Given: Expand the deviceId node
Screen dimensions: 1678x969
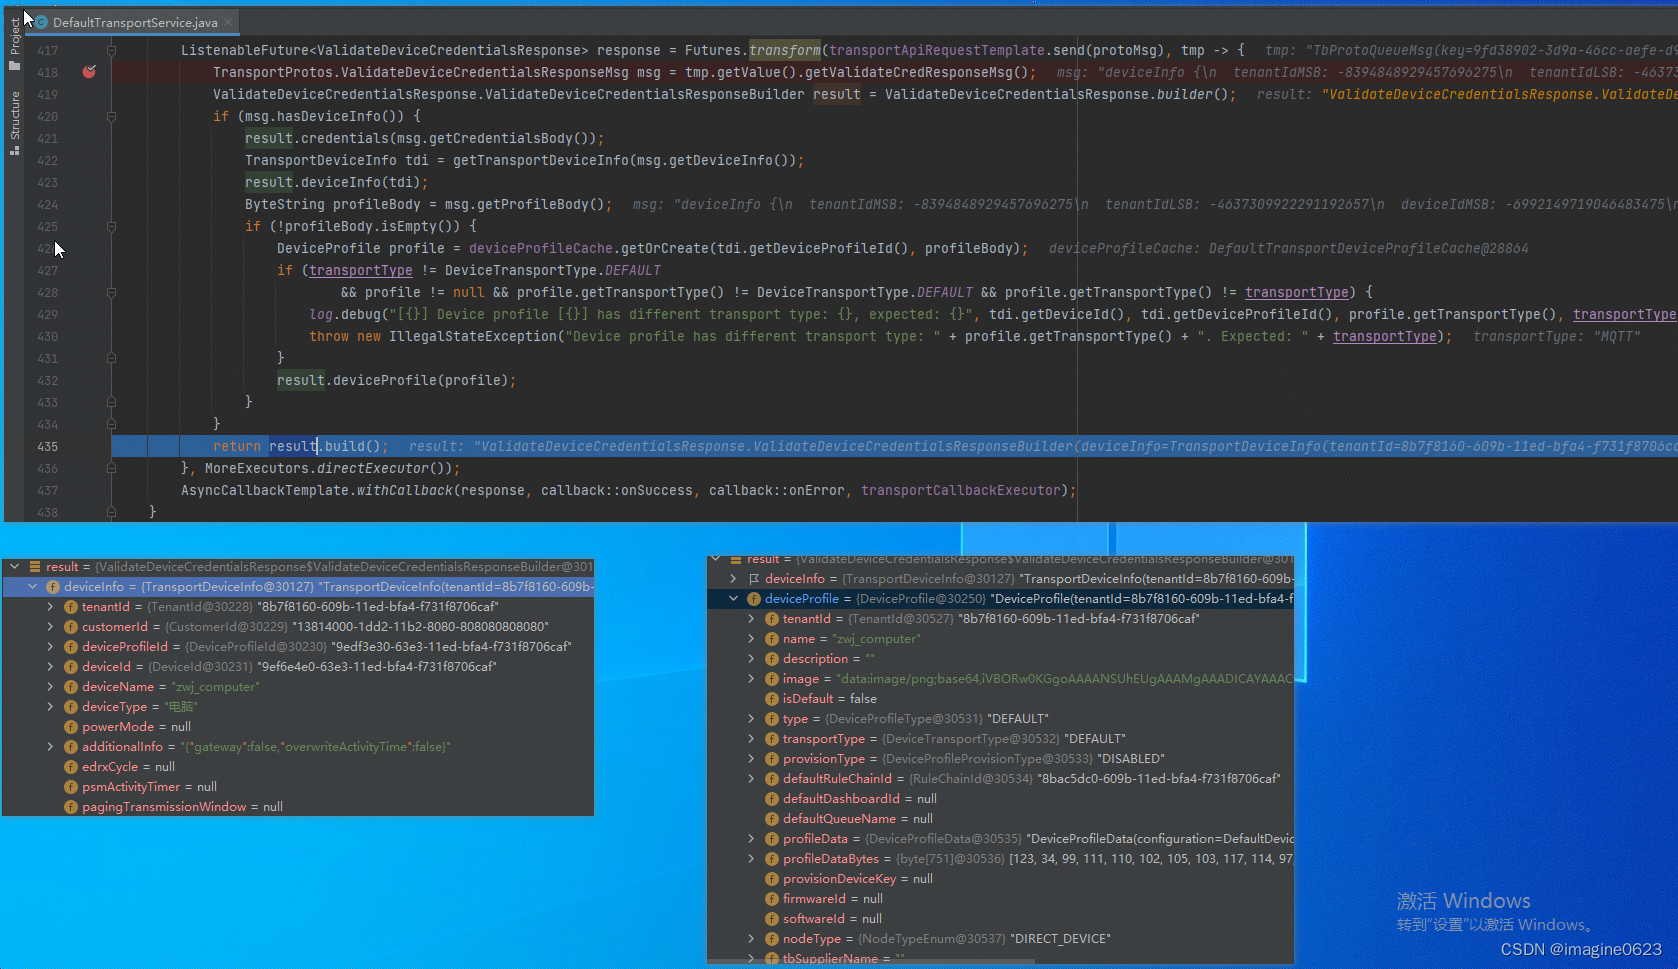Looking at the screenshot, I should (50, 666).
